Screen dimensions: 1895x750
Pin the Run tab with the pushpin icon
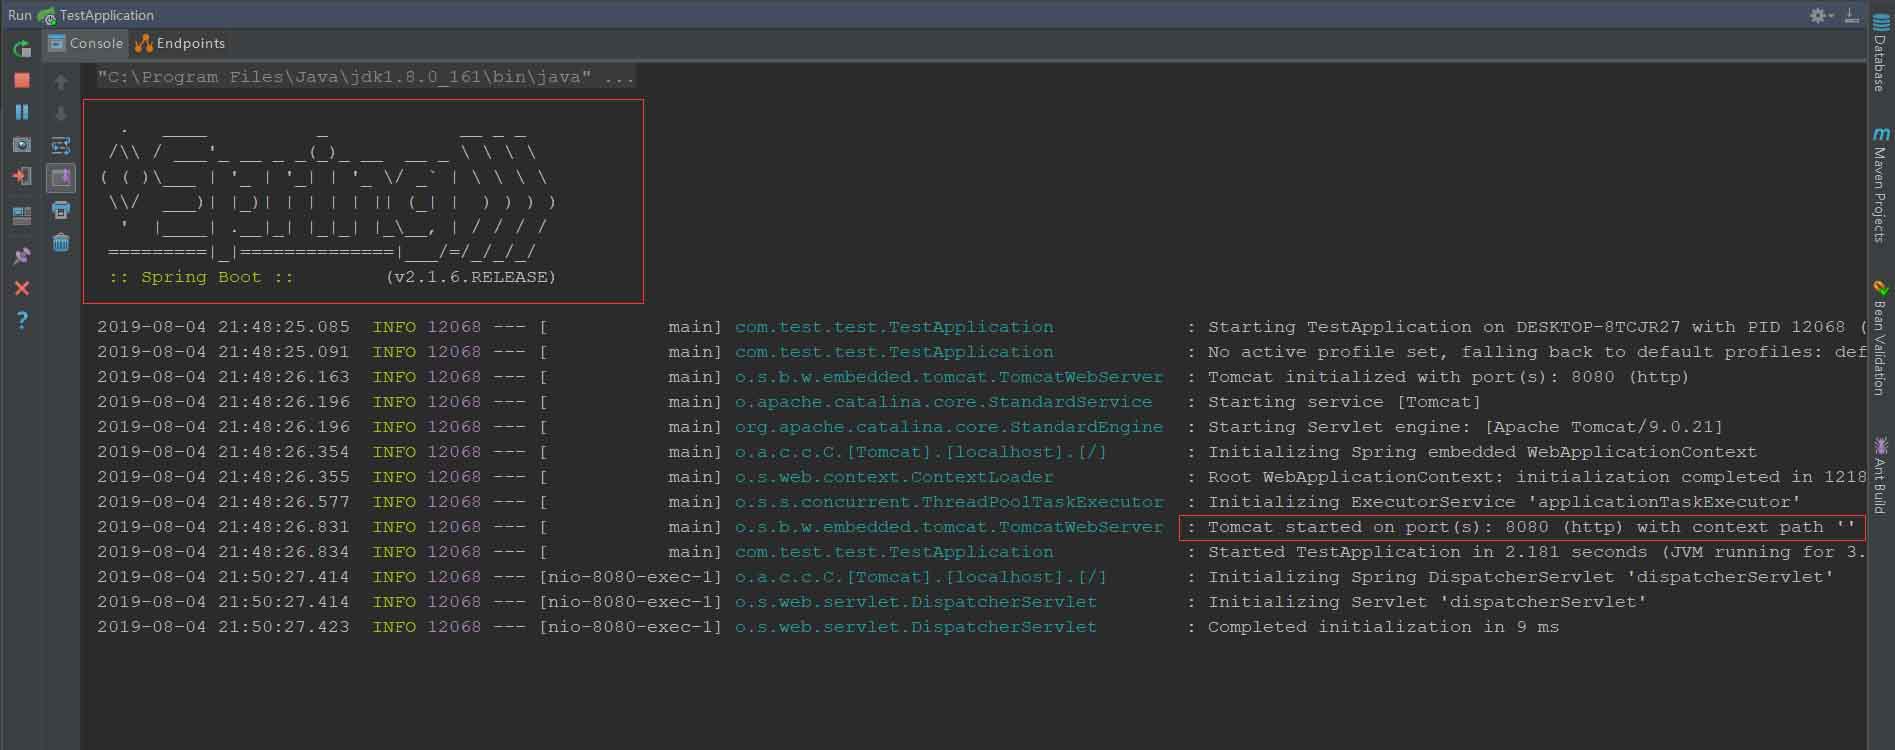coord(22,256)
